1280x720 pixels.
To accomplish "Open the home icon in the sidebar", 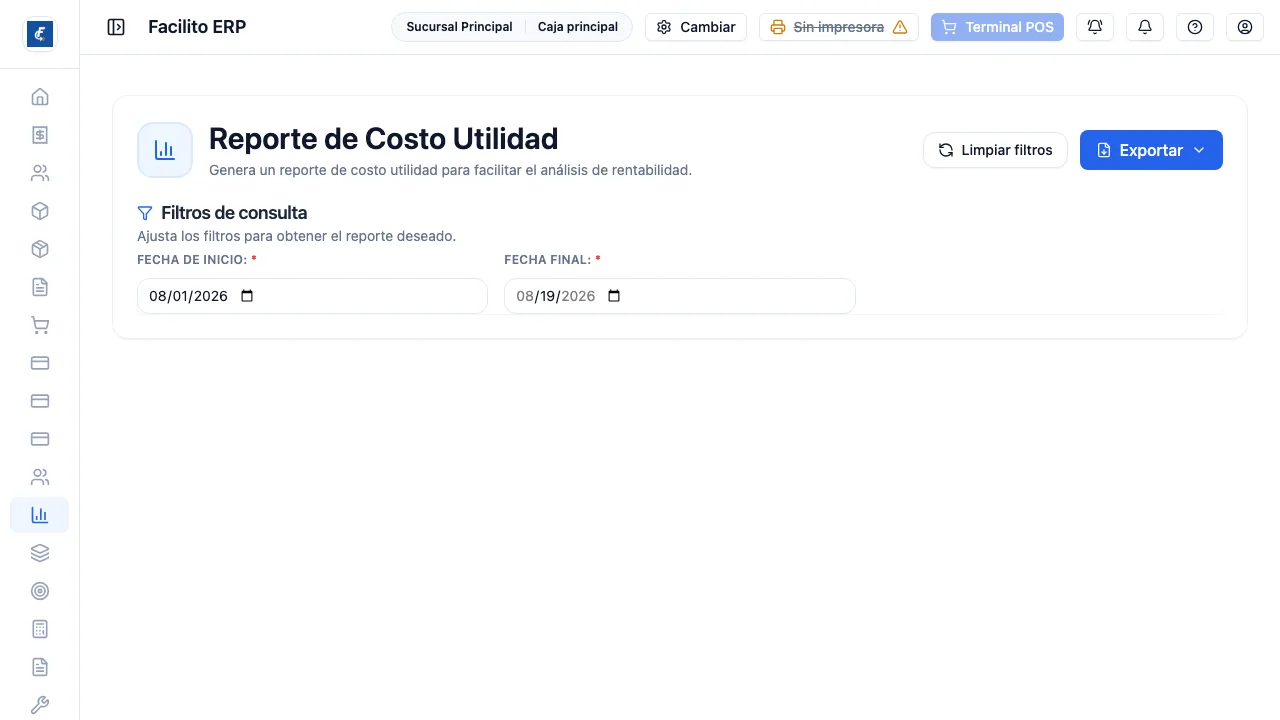I will click(x=40, y=97).
